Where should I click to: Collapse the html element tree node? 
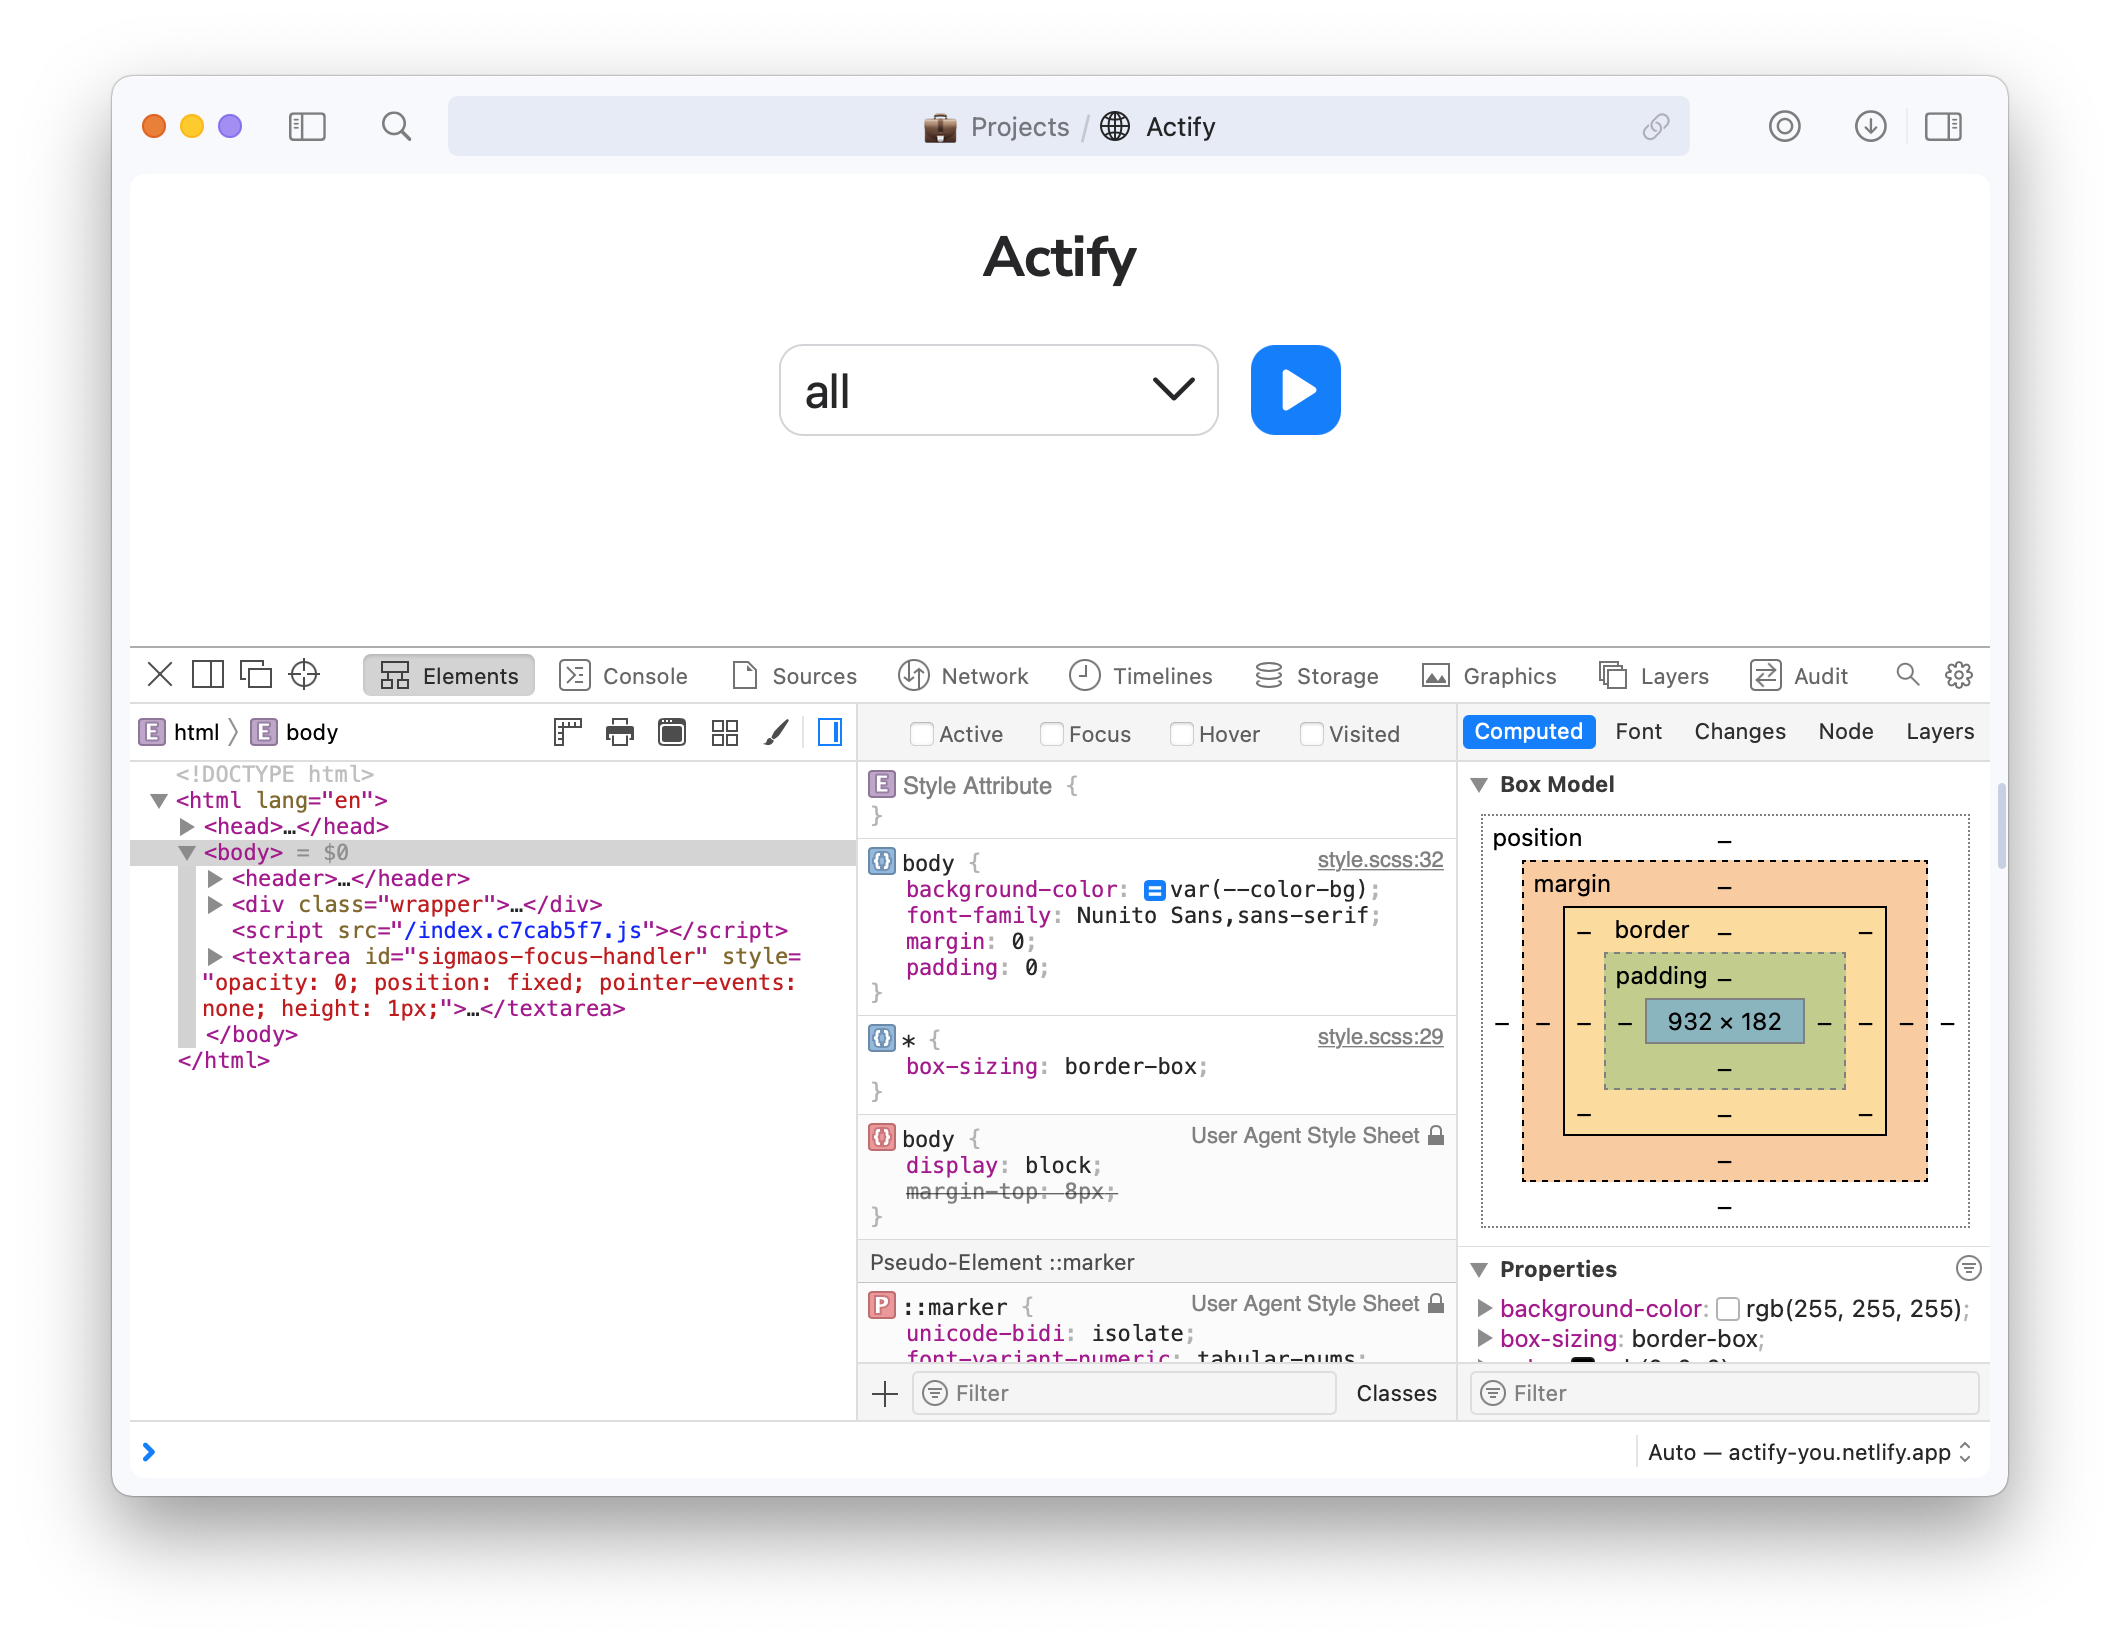[158, 801]
